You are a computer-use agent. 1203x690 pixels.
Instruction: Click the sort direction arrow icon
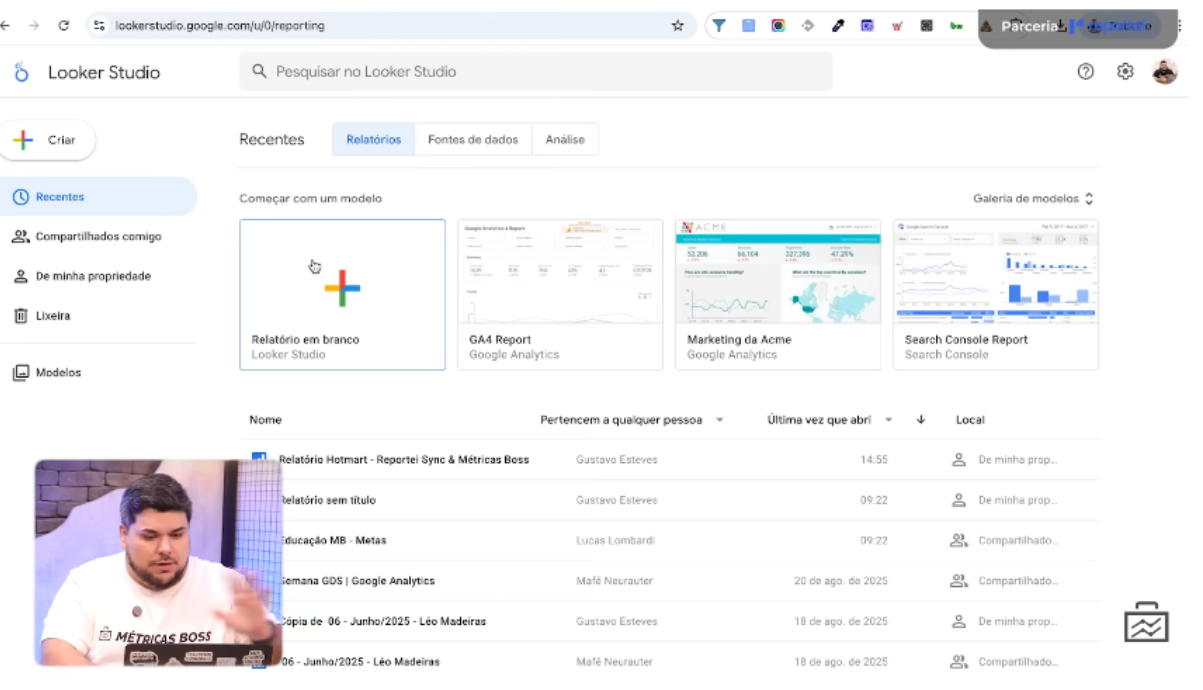click(x=921, y=420)
